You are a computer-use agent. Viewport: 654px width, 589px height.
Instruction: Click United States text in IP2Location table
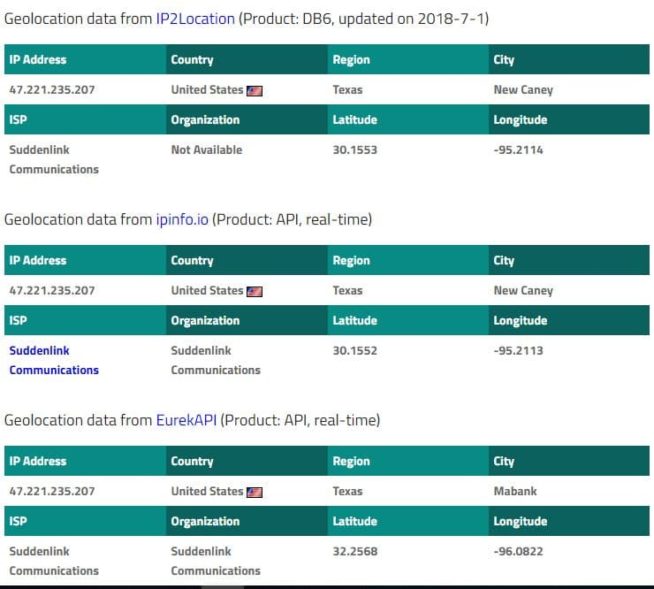[x=207, y=90]
